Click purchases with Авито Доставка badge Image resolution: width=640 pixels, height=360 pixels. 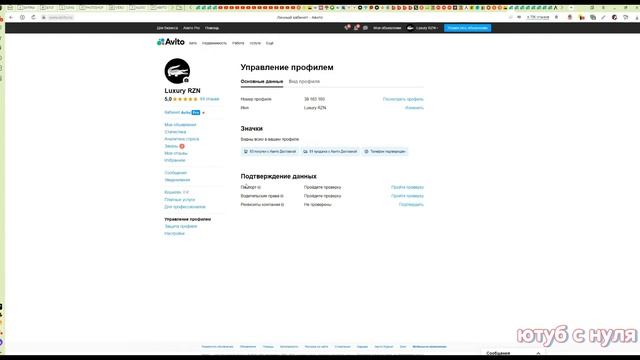pos(269,151)
